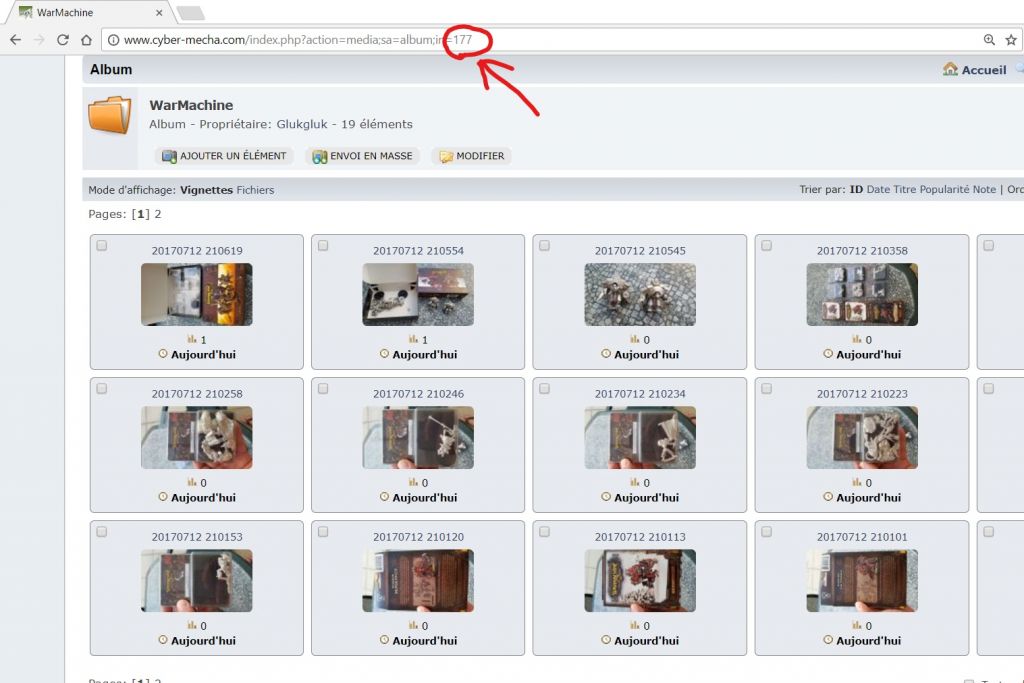The height and width of the screenshot is (683, 1024).
Task: Click views count icon under 20170712 210234
Action: click(x=635, y=482)
